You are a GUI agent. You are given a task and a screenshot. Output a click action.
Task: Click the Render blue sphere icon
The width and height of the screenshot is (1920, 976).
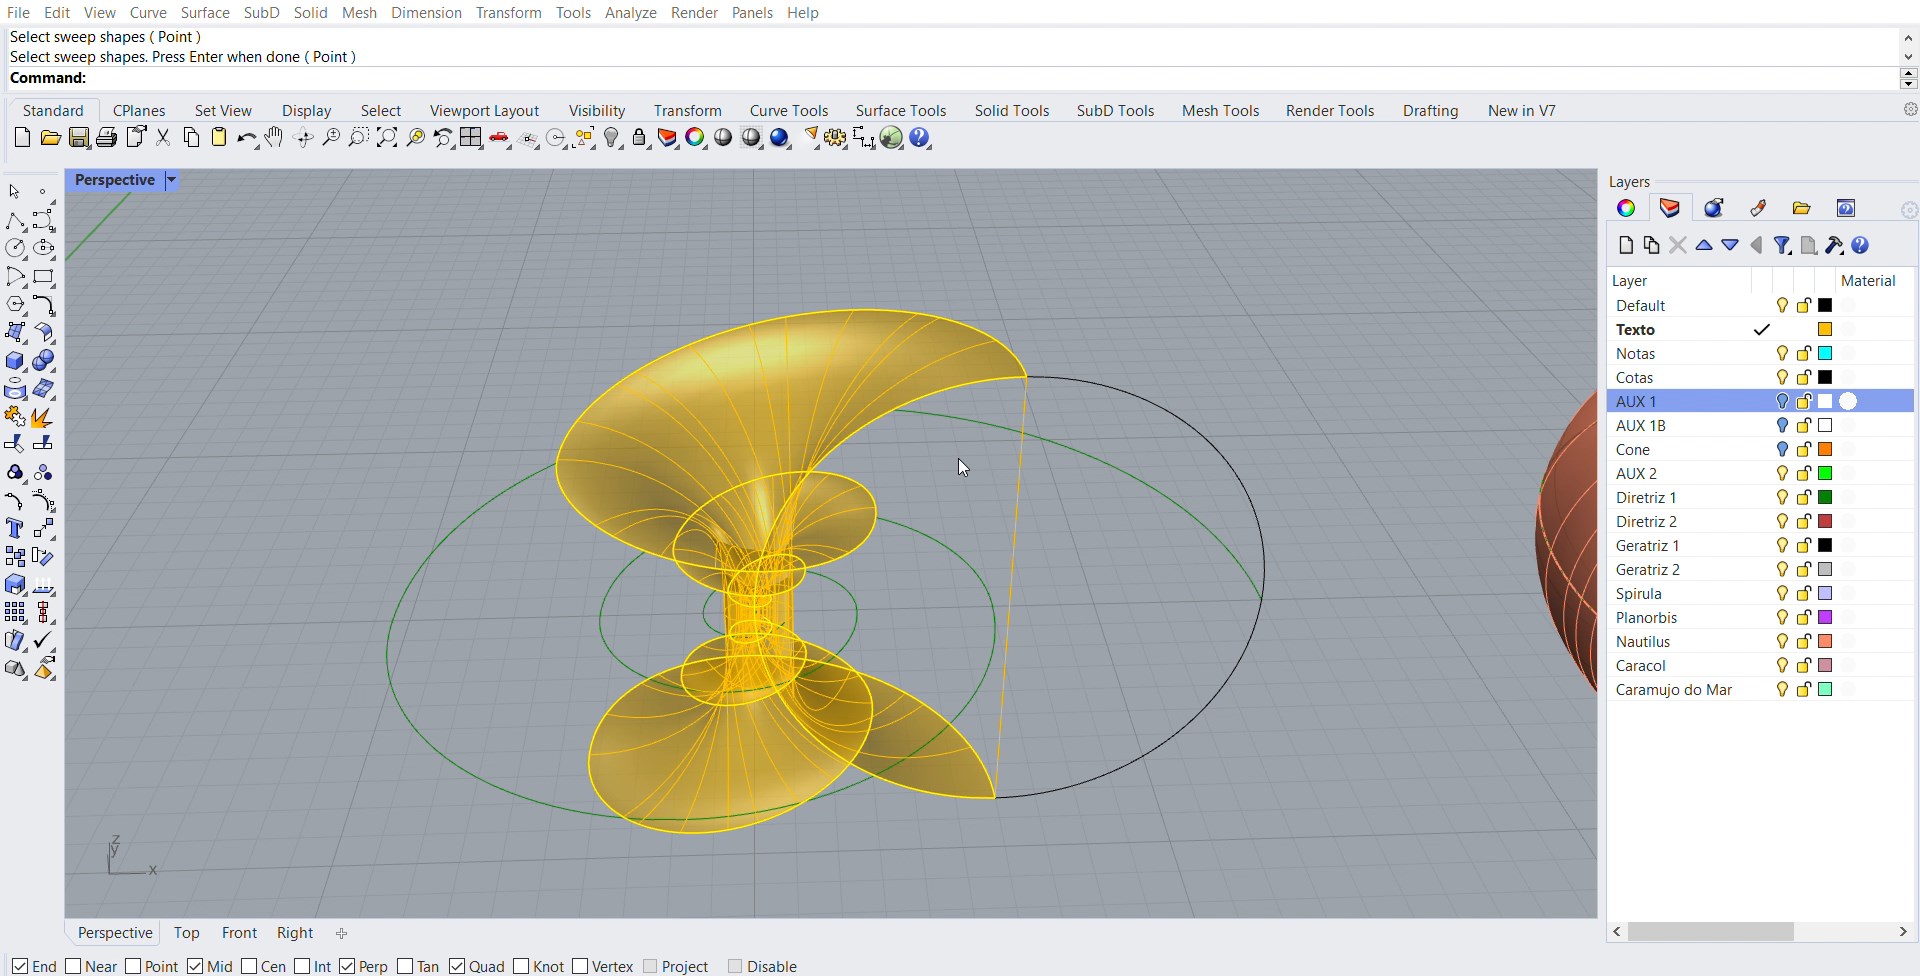[780, 138]
